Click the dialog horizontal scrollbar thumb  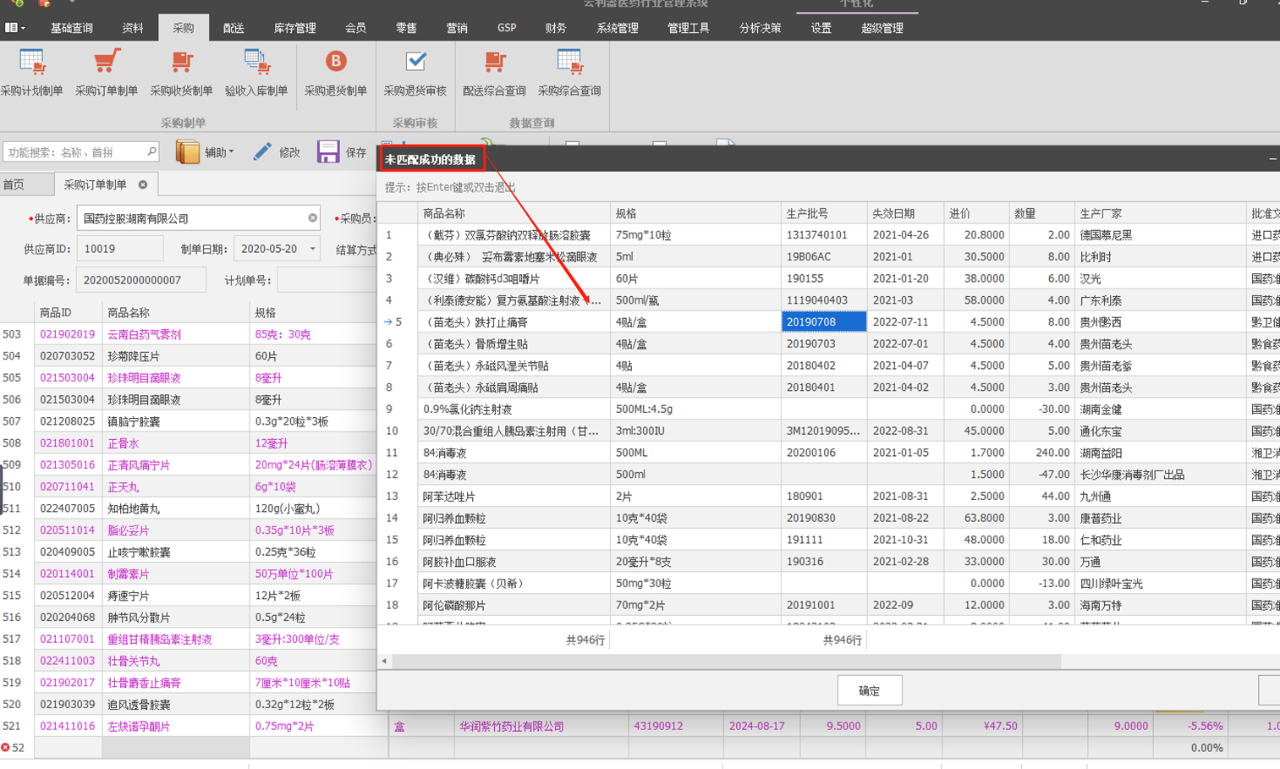pos(725,661)
